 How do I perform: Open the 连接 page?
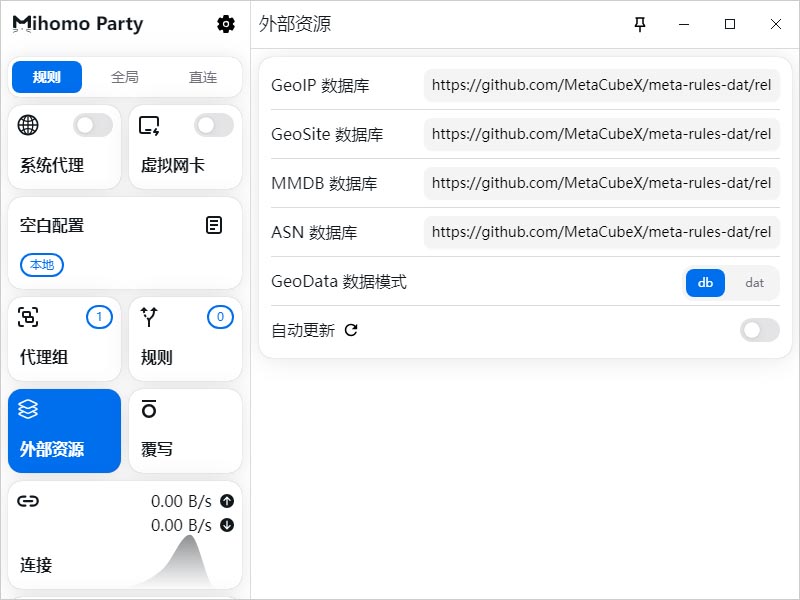click(x=125, y=535)
